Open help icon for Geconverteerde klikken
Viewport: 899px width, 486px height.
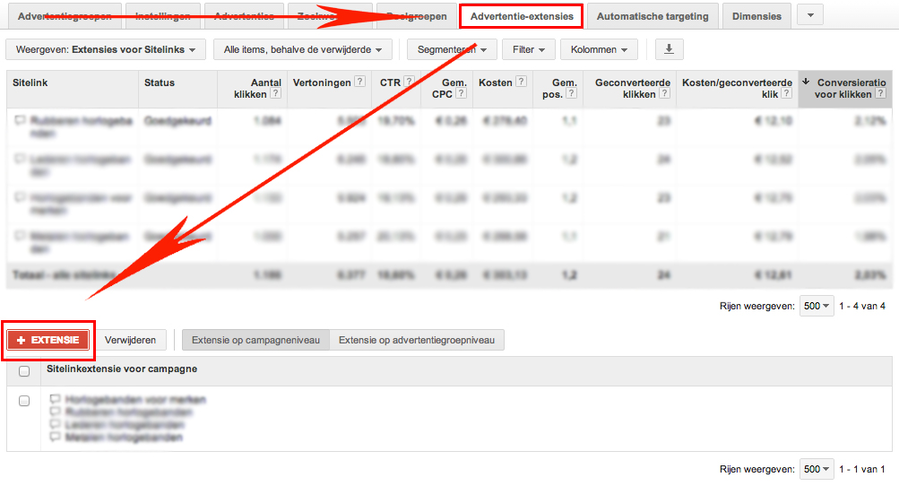click(x=663, y=93)
